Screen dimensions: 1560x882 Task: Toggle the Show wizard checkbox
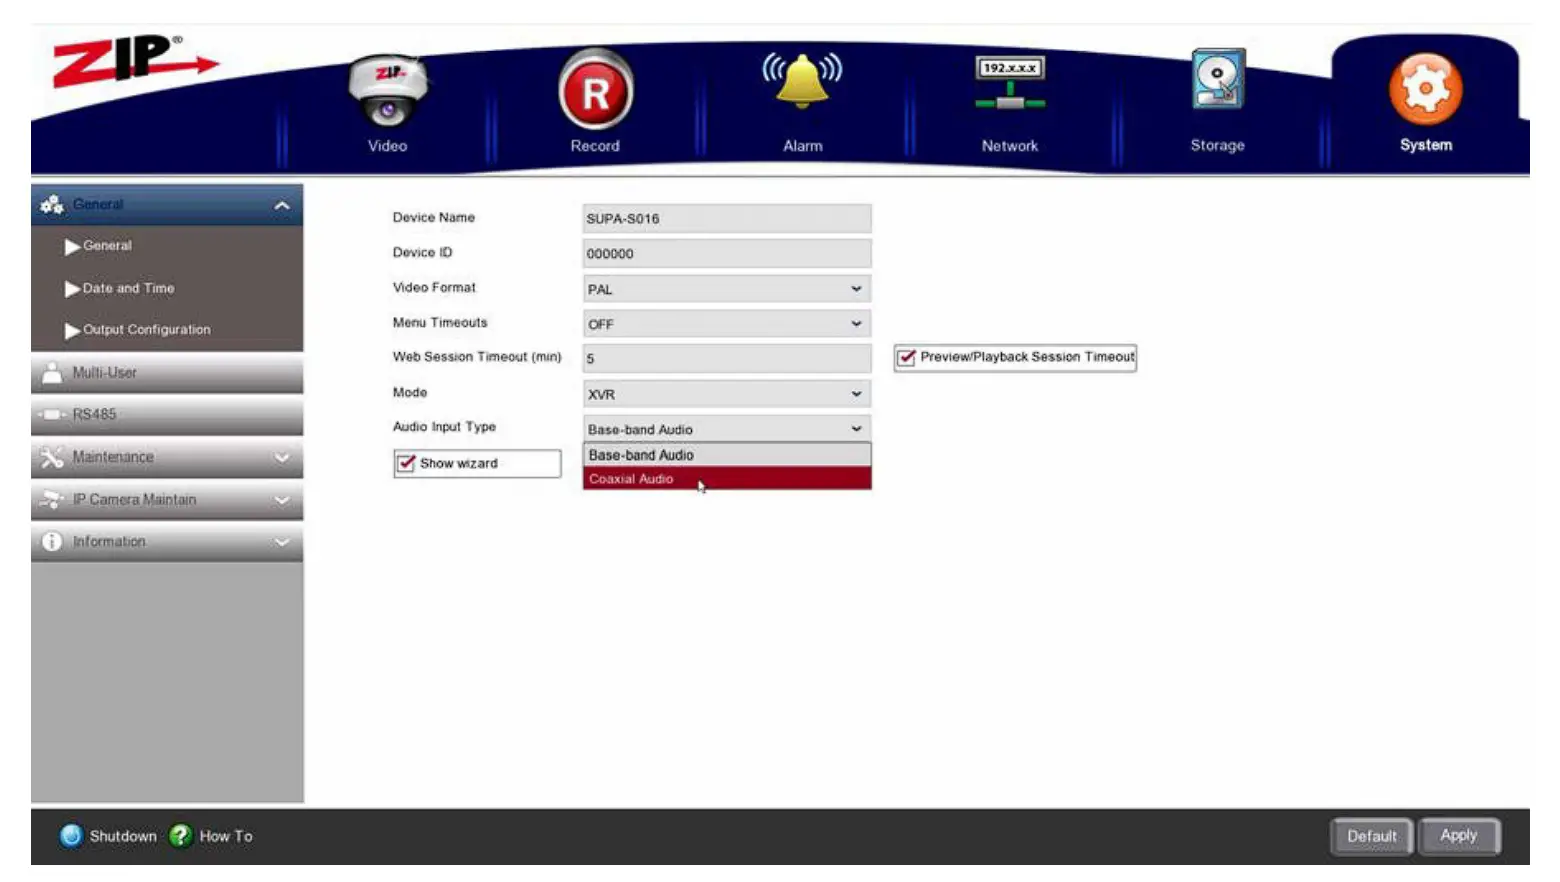(x=406, y=463)
